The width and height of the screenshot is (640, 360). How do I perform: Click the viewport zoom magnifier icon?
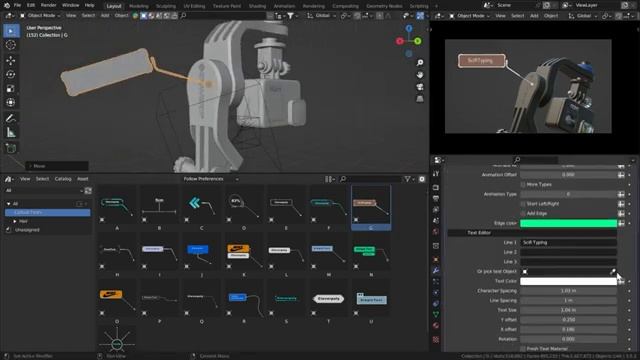click(x=420, y=62)
